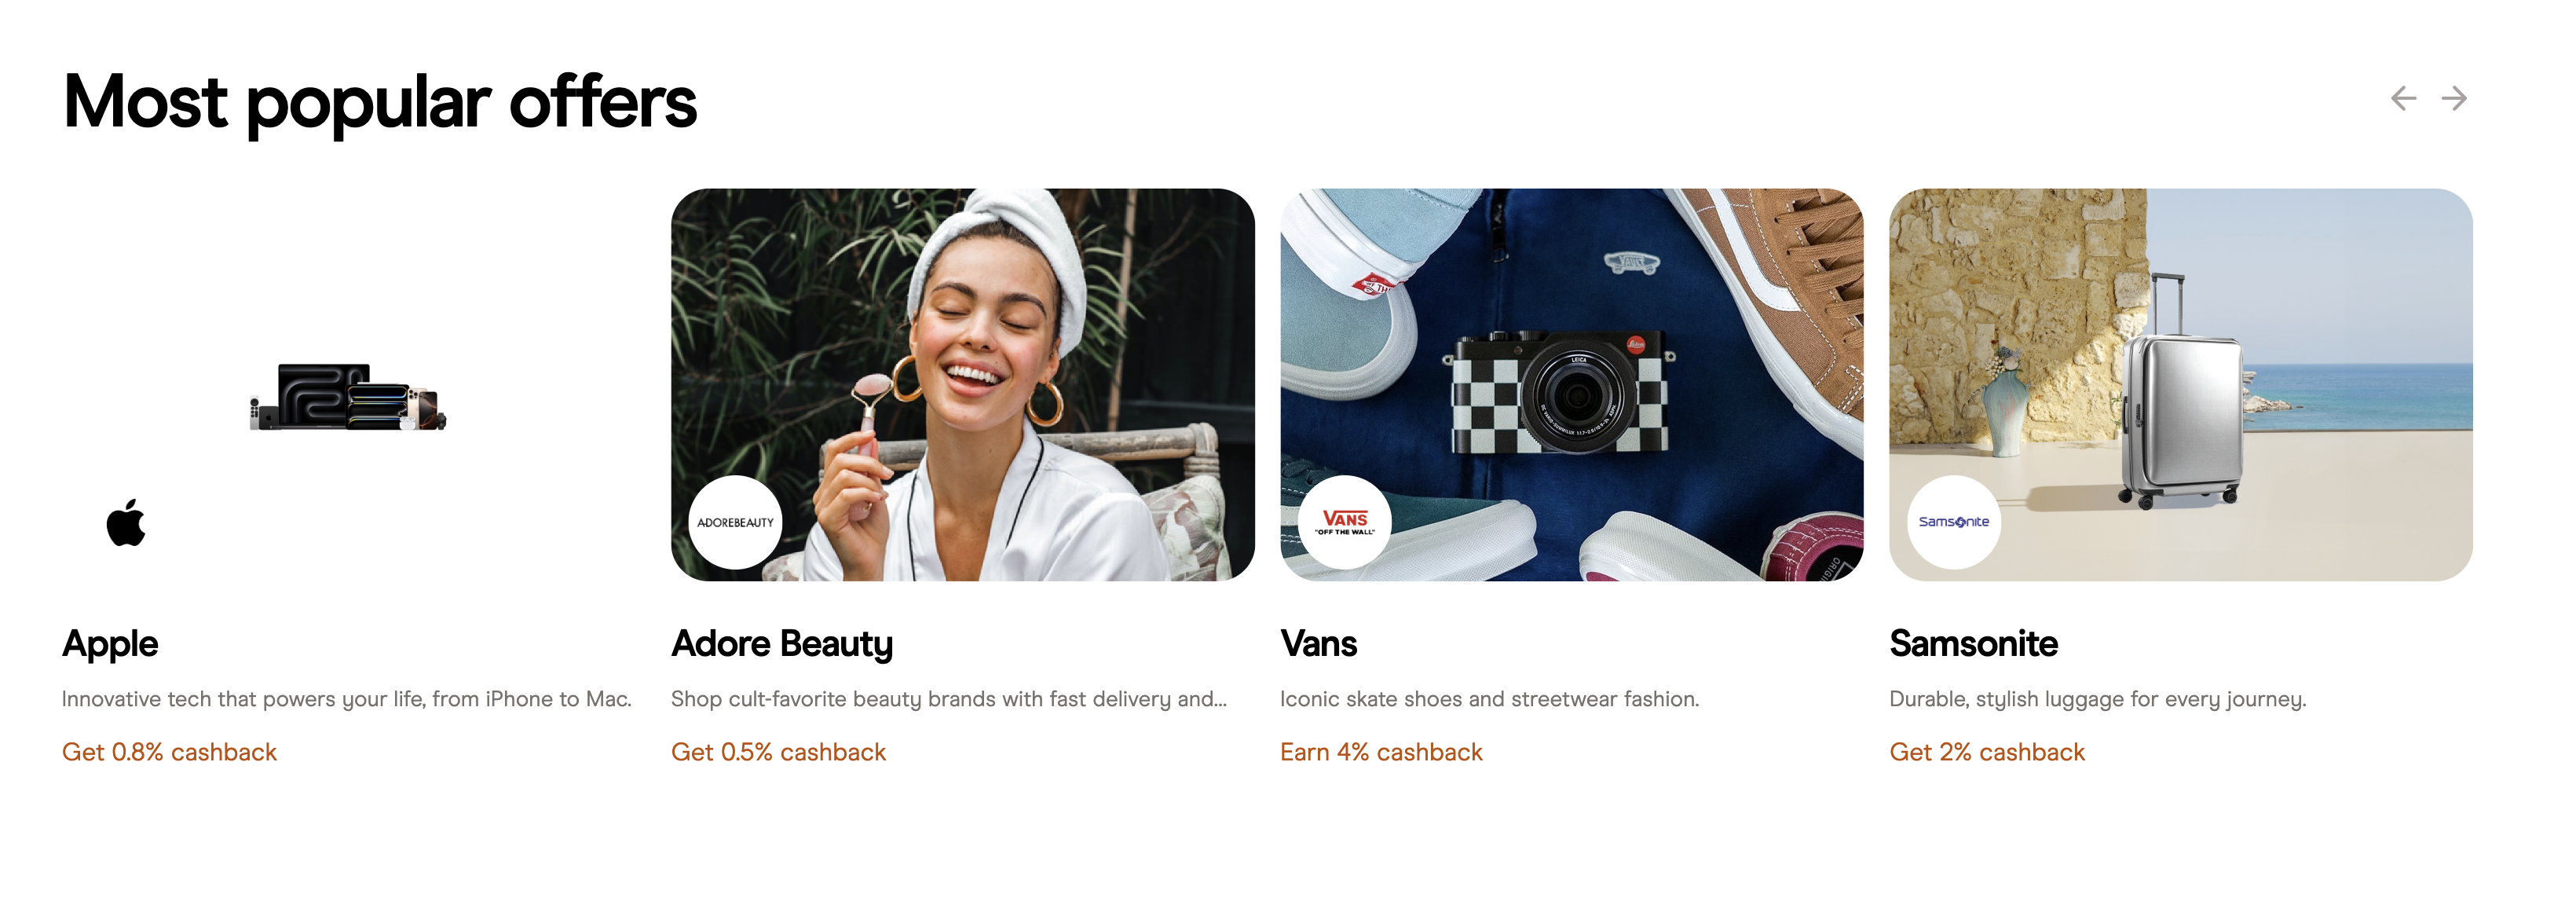Click the Apple logo icon
This screenshot has width=2576, height=905.
point(126,522)
